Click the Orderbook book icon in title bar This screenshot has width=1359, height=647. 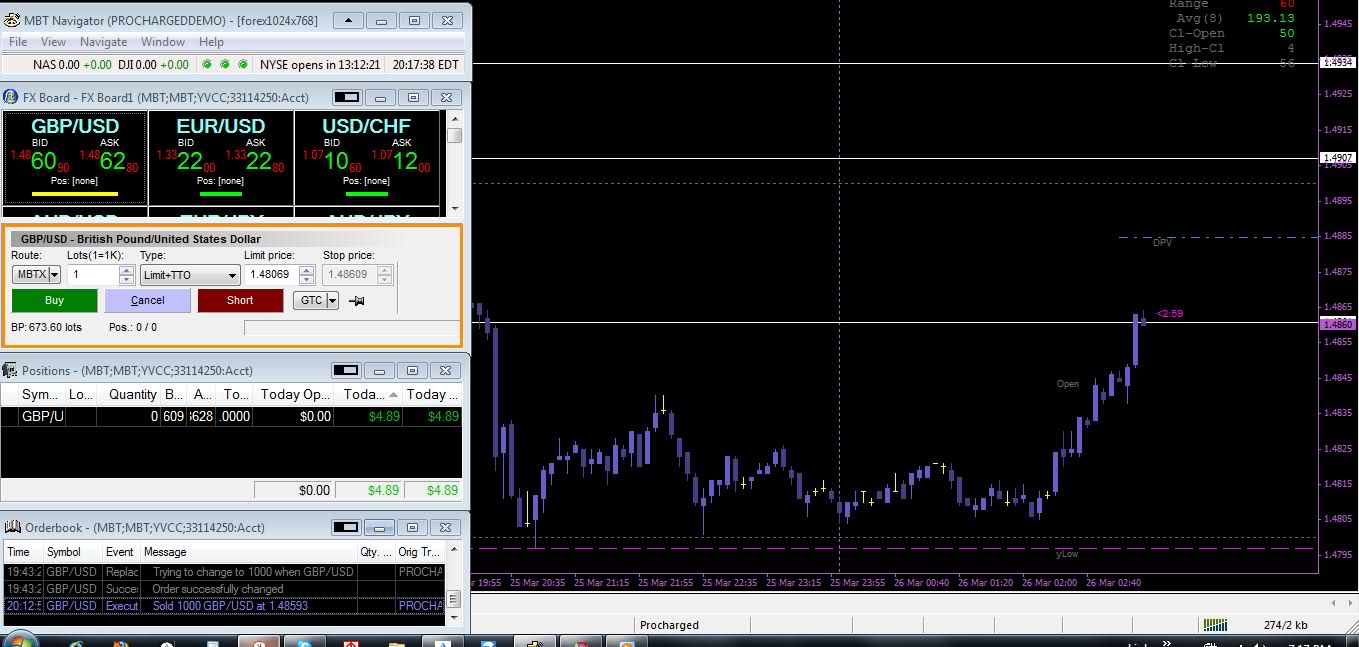[x=11, y=527]
